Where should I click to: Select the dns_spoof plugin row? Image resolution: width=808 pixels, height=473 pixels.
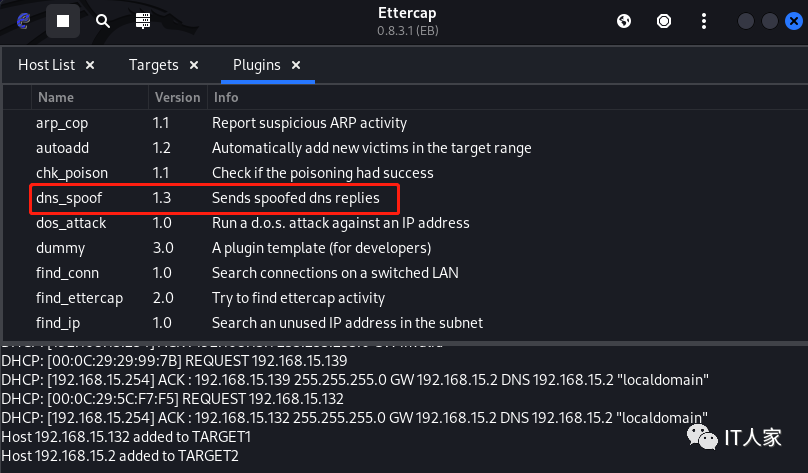[70, 198]
